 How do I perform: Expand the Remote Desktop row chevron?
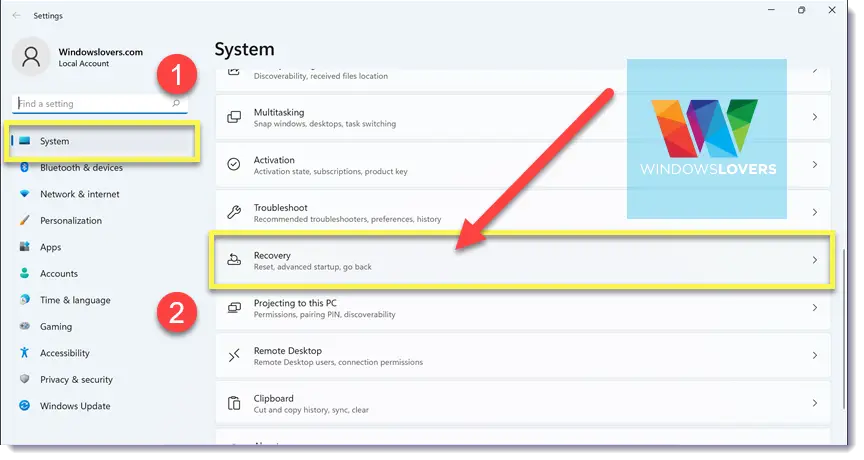[814, 355]
